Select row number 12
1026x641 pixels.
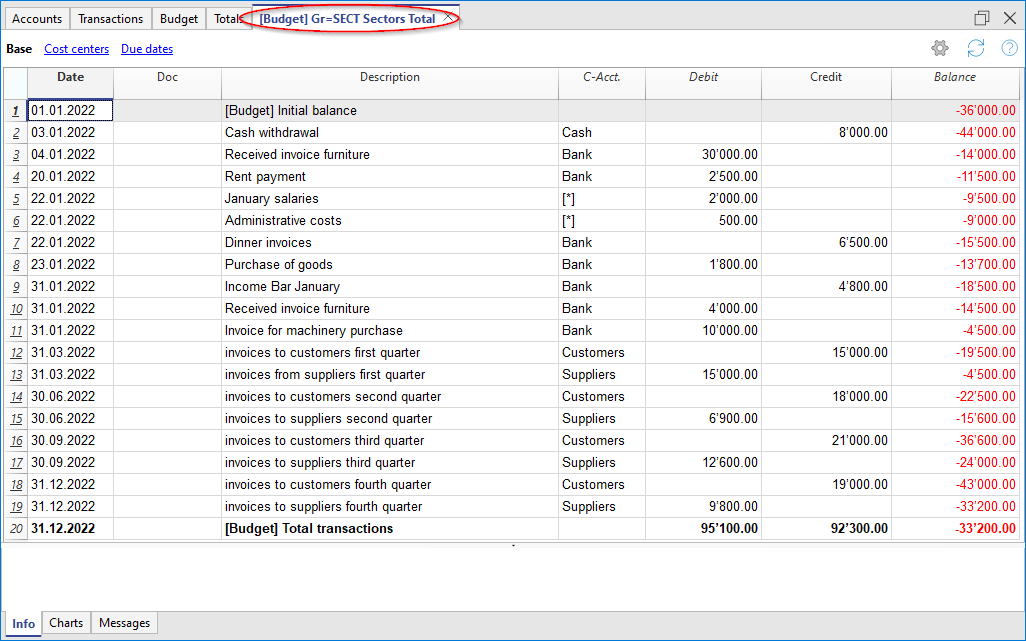coord(16,353)
